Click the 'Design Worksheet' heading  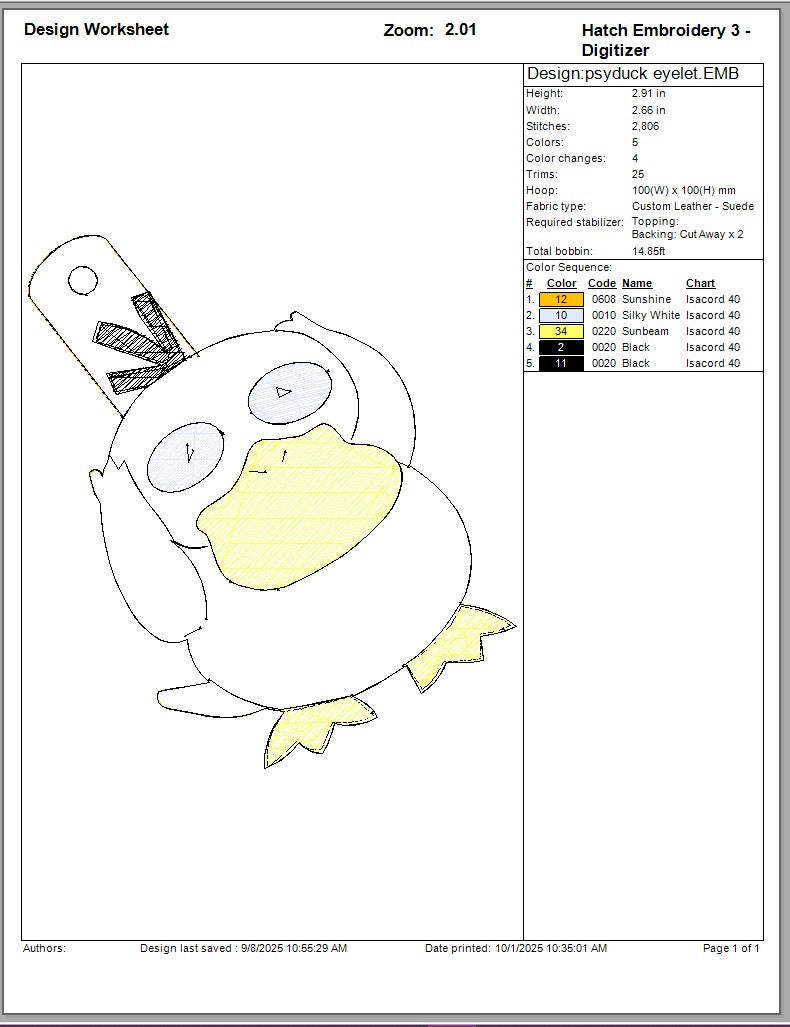click(x=96, y=29)
